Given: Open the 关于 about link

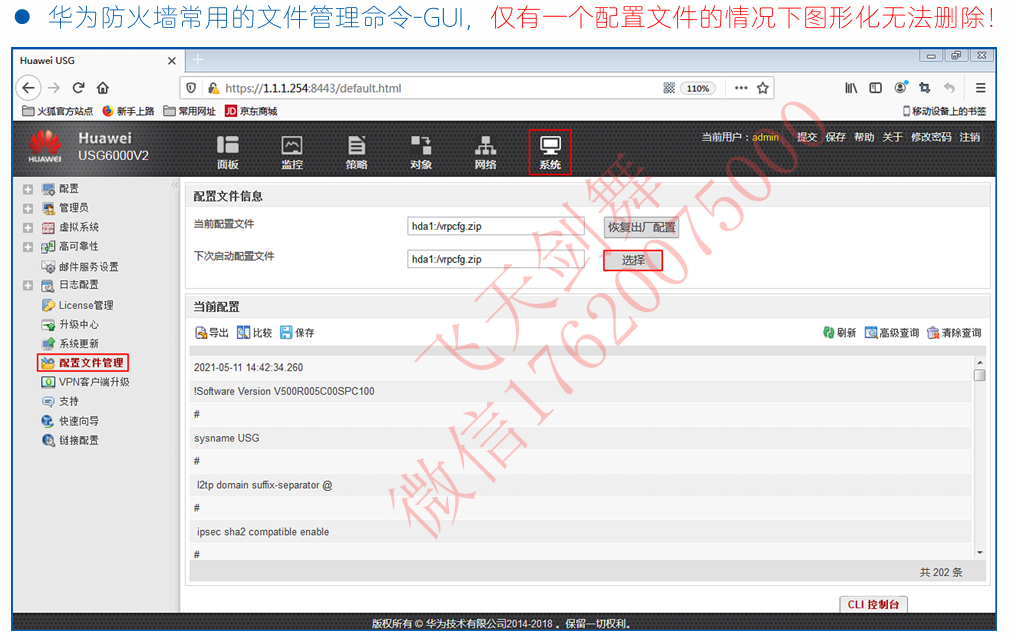Looking at the screenshot, I should [x=892, y=137].
